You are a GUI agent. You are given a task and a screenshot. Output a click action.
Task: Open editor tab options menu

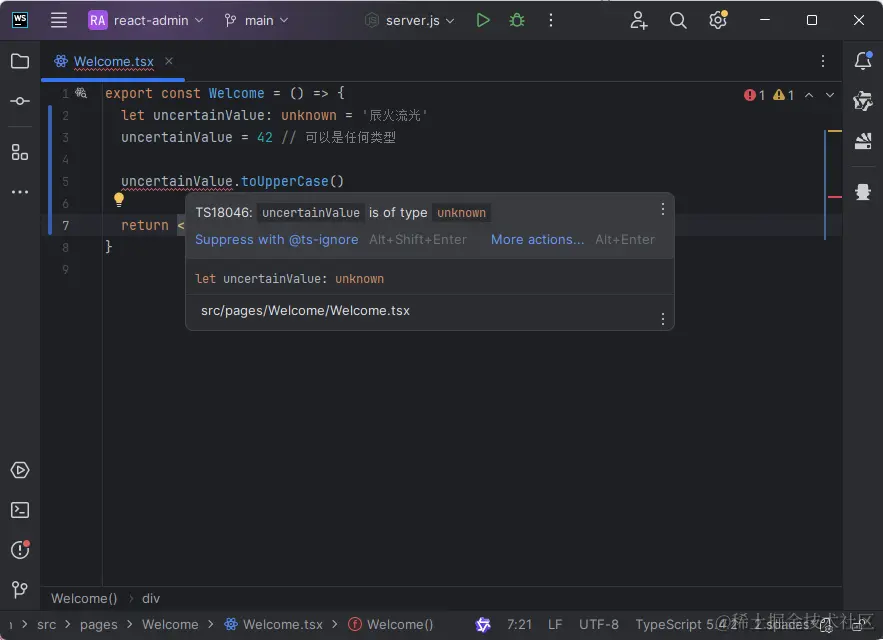[823, 61]
